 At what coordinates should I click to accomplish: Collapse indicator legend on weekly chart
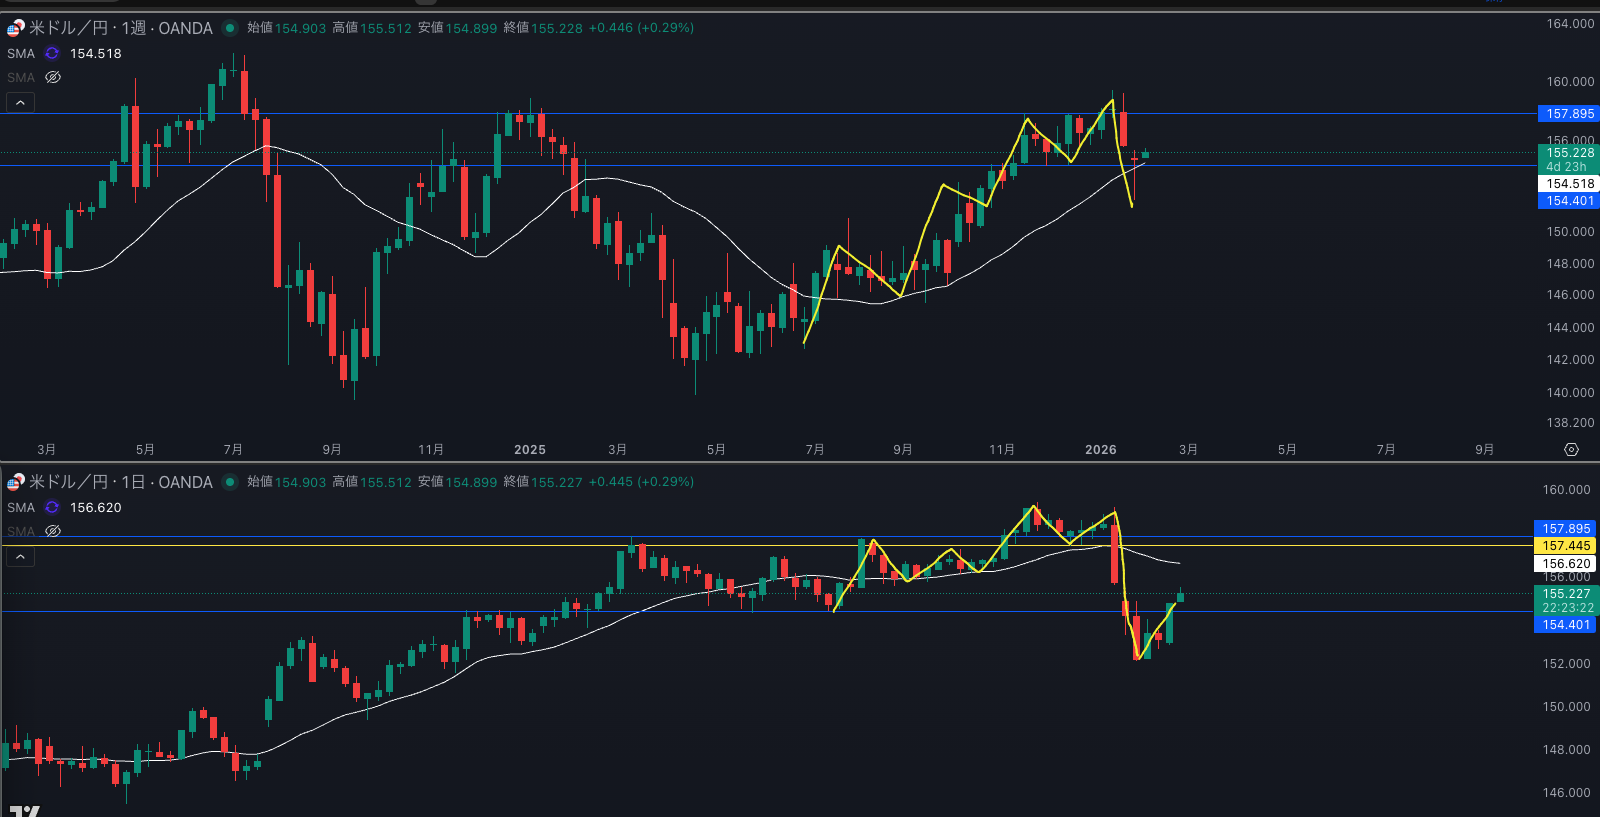[x=20, y=103]
